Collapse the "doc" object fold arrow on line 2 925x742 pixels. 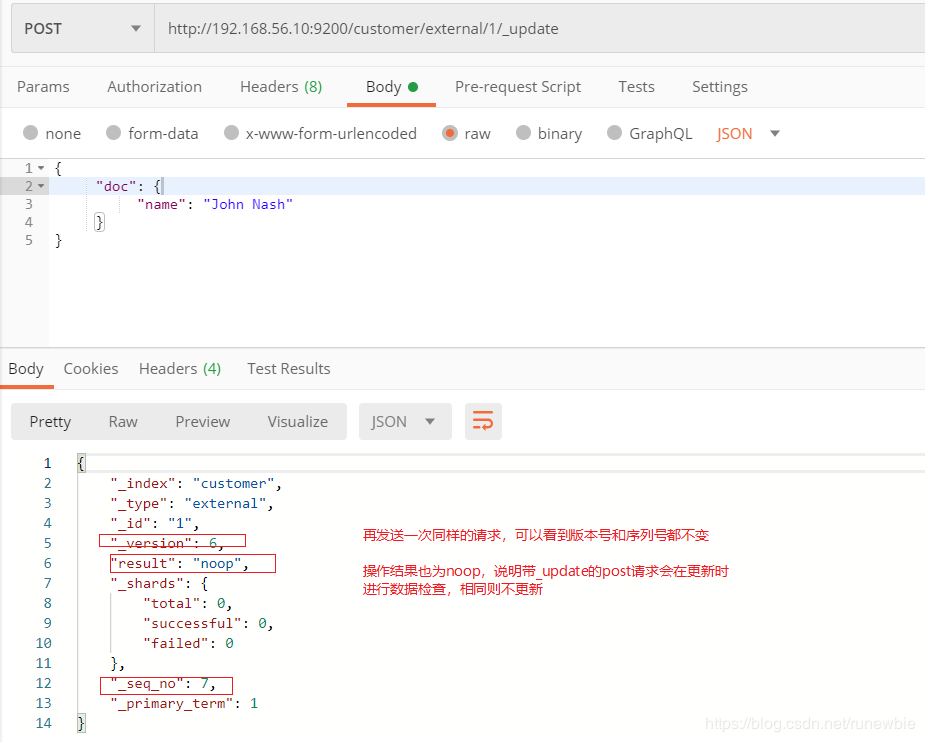pos(41,186)
